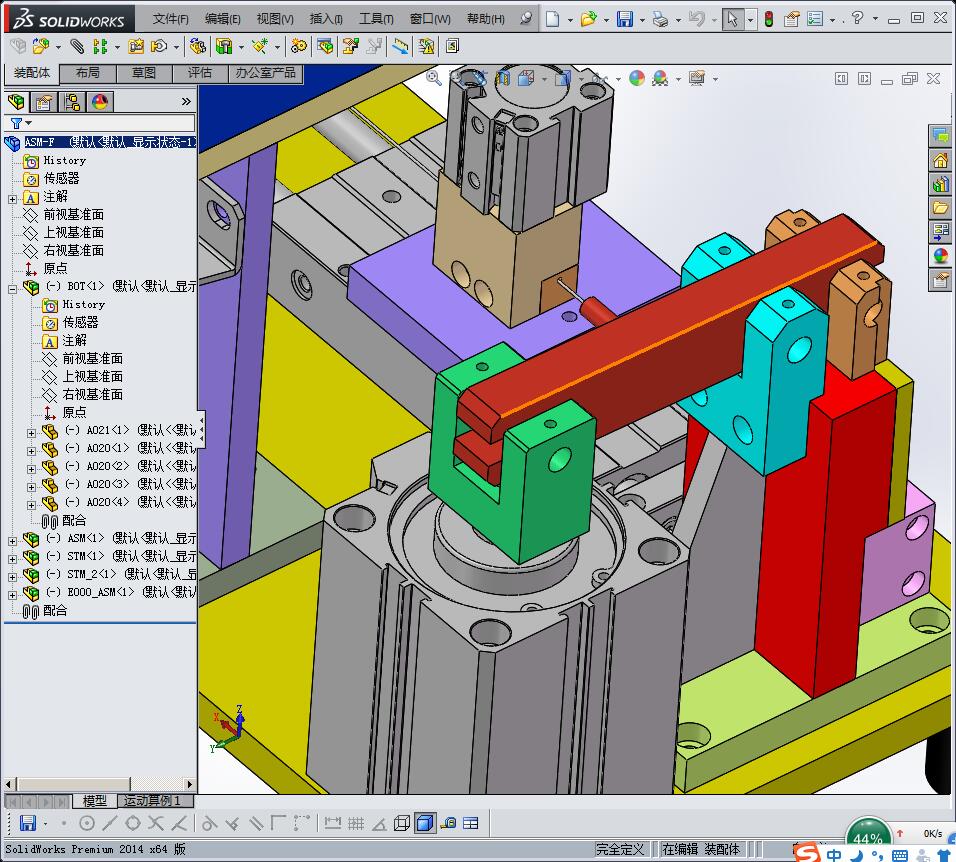Screen dimensions: 956x862
Task: Click the Move Component icon
Action: (x=159, y=46)
